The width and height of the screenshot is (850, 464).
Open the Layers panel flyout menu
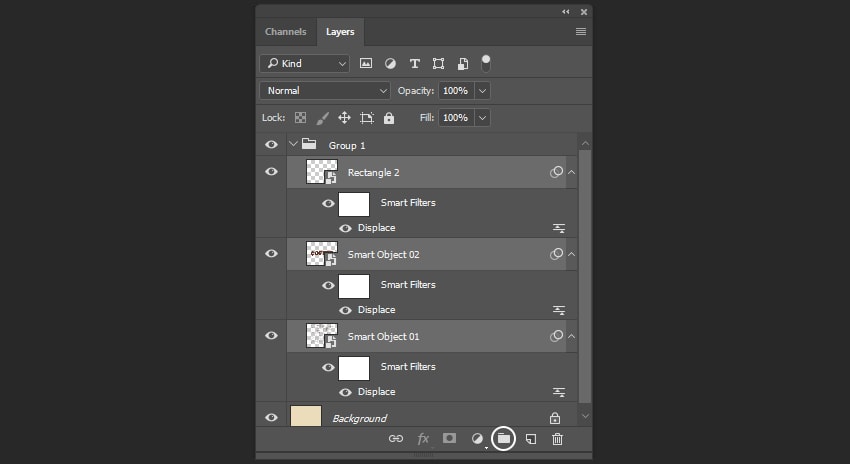[581, 31]
